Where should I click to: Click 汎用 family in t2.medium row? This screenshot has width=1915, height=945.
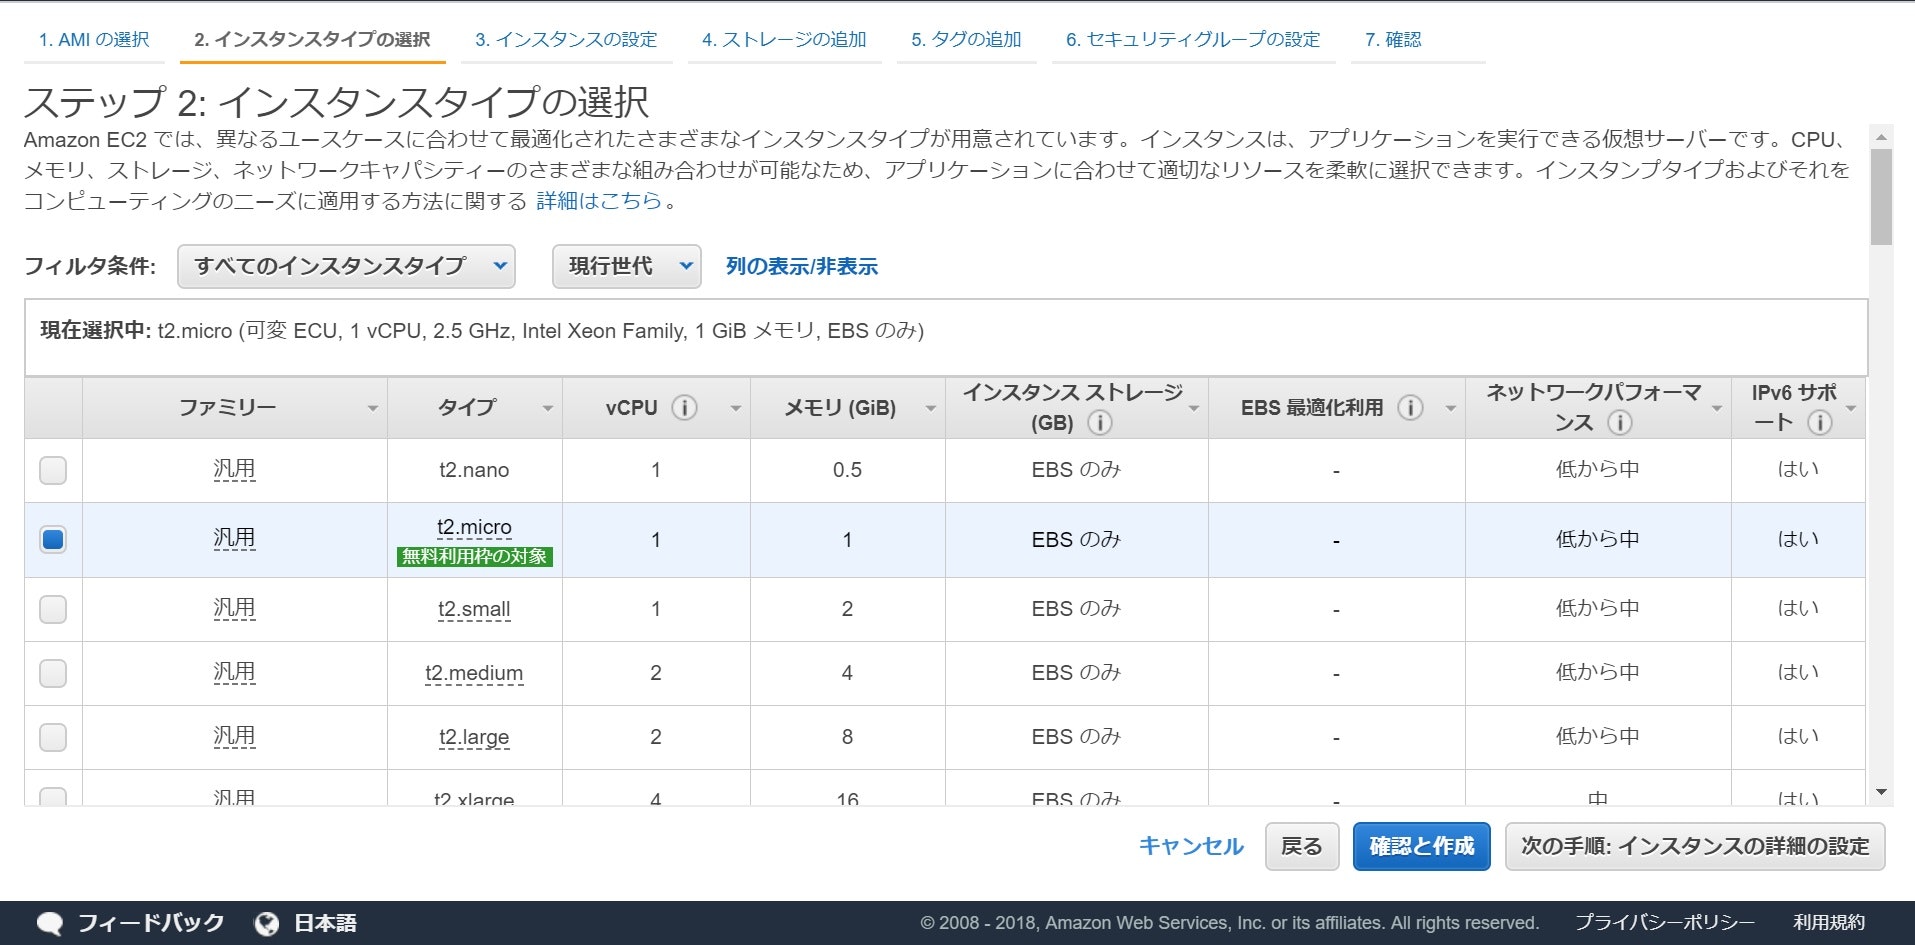[234, 672]
